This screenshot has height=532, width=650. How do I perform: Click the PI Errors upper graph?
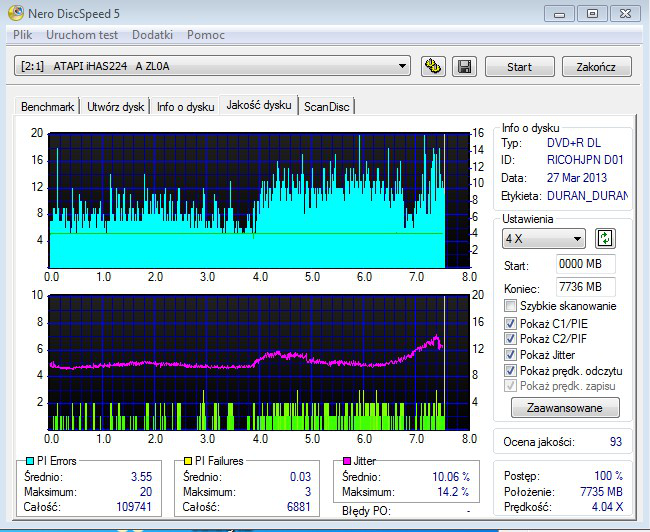point(259,200)
